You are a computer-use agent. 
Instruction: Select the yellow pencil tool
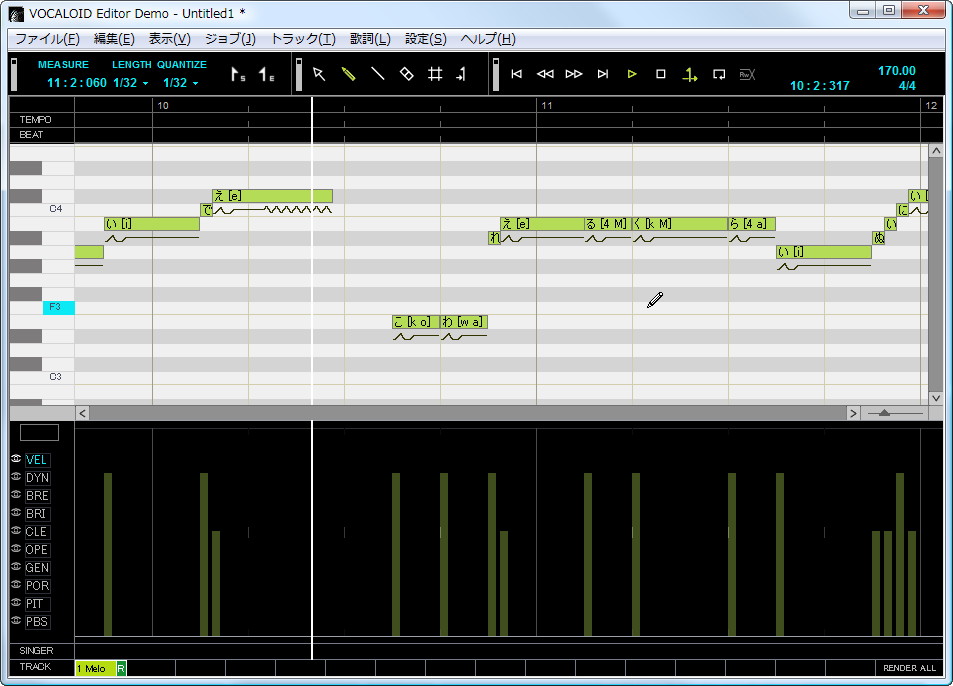point(348,74)
